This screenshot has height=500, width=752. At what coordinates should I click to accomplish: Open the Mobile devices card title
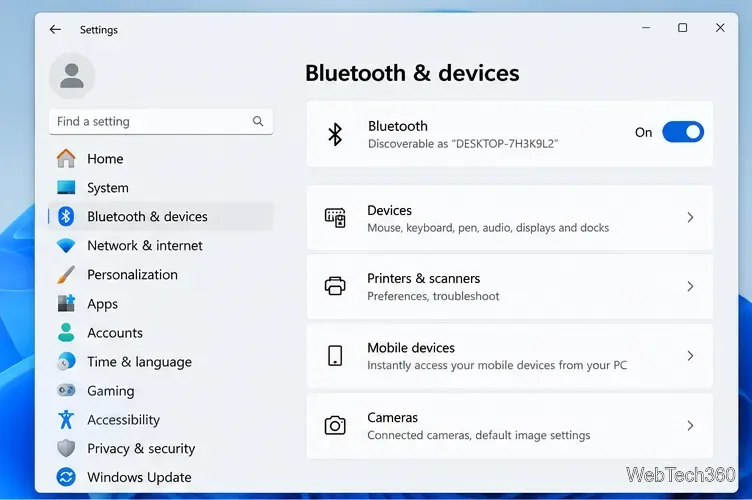(411, 348)
